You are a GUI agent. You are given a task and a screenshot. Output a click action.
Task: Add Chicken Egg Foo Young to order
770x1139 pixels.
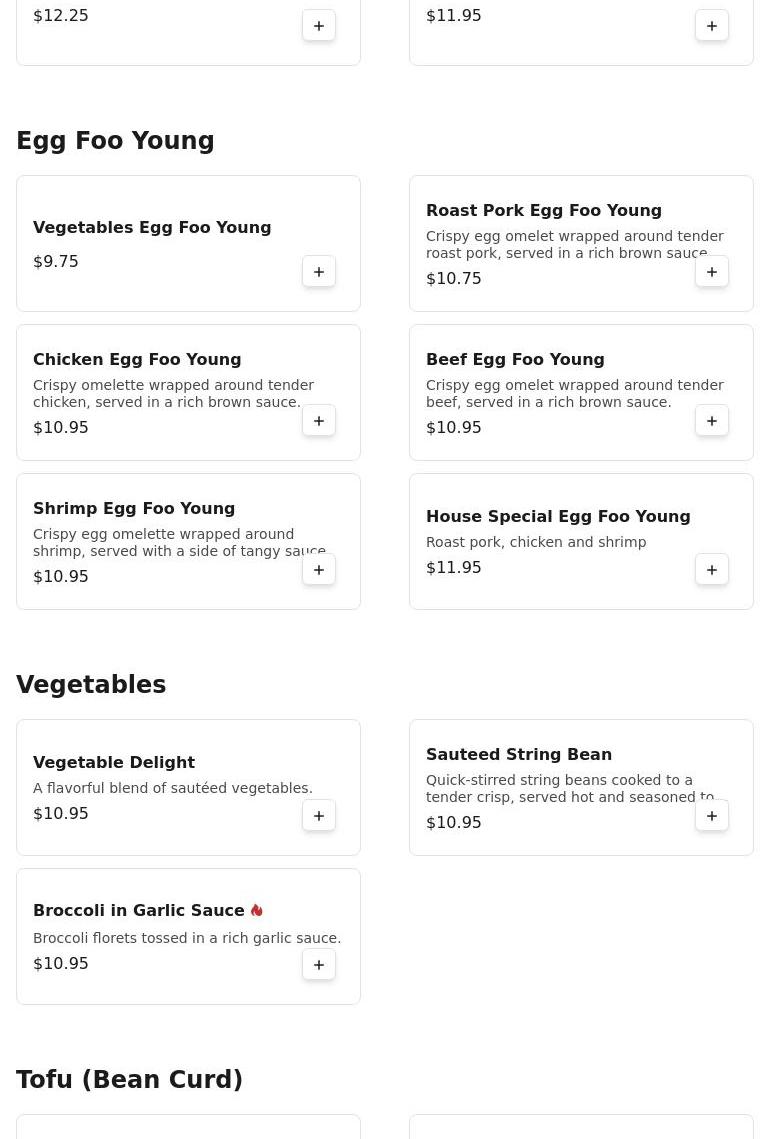(319, 421)
